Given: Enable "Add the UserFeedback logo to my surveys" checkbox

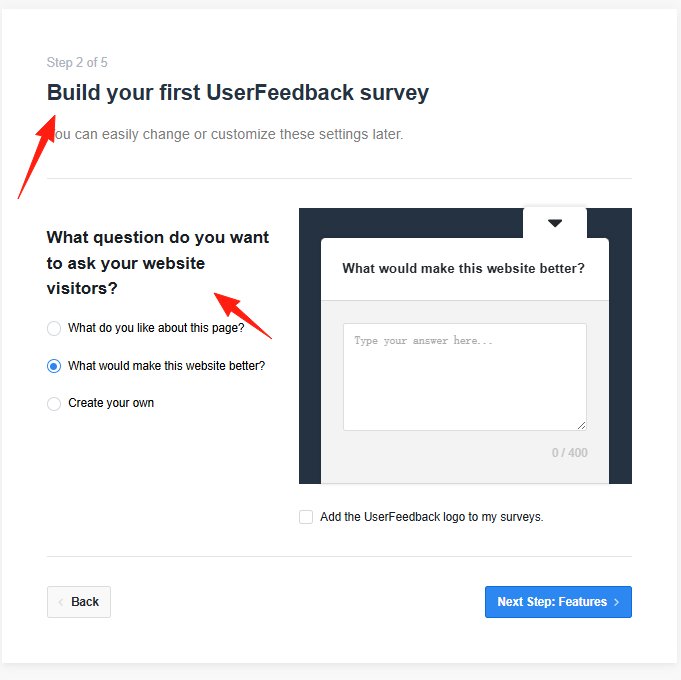Looking at the screenshot, I should coord(306,517).
